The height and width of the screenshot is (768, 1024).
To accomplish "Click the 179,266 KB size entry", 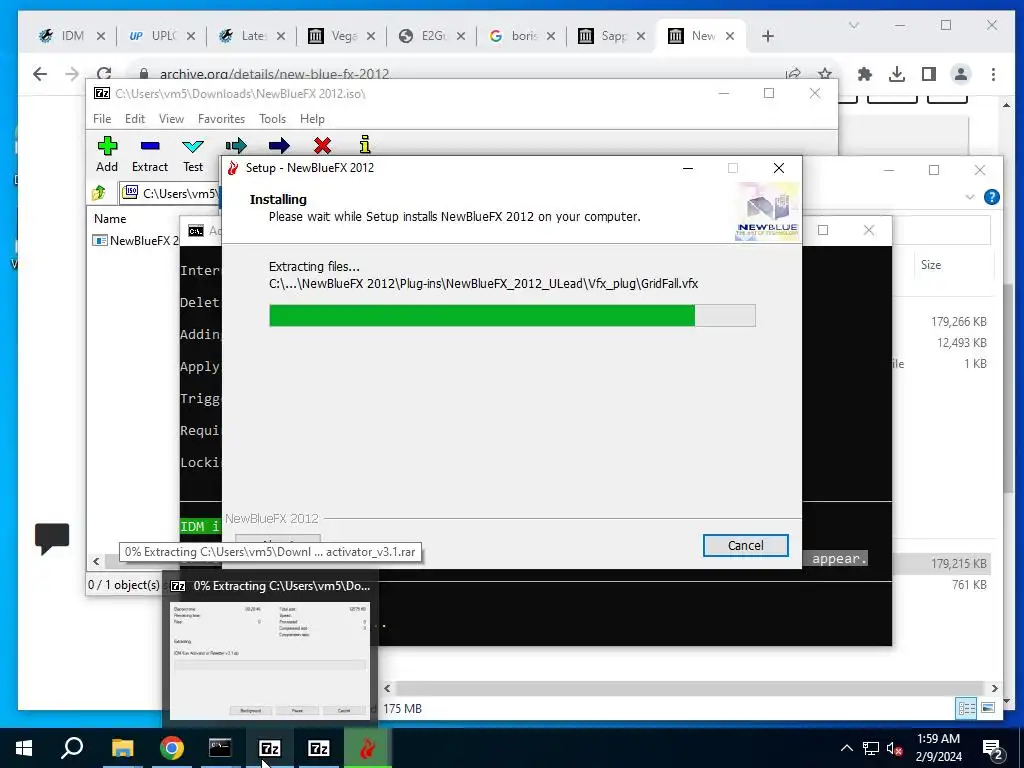I will [x=958, y=321].
